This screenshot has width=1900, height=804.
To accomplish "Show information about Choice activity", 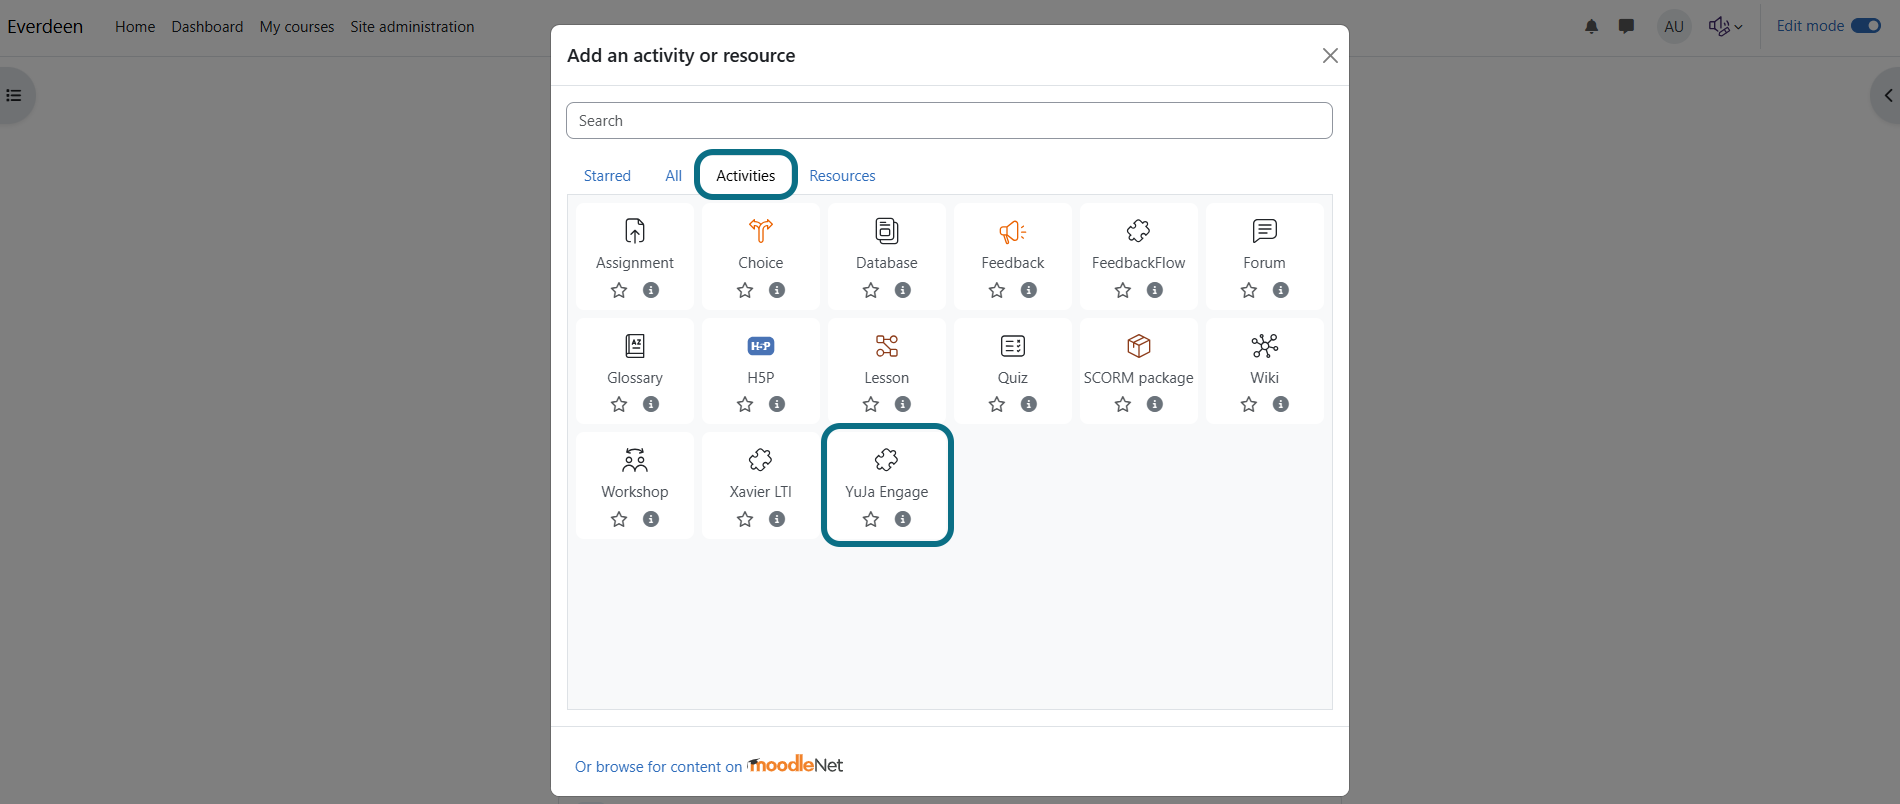I will click(777, 290).
